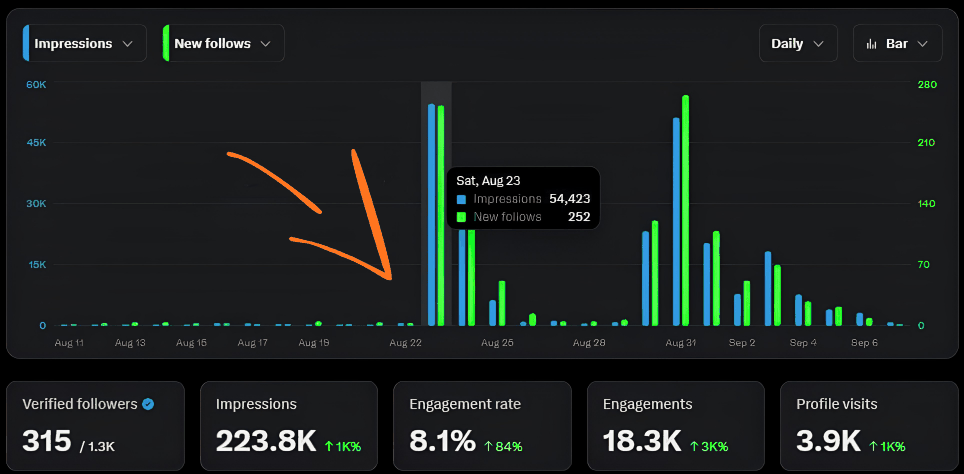Click the 45K left axis label
The width and height of the screenshot is (964, 474).
(x=36, y=143)
